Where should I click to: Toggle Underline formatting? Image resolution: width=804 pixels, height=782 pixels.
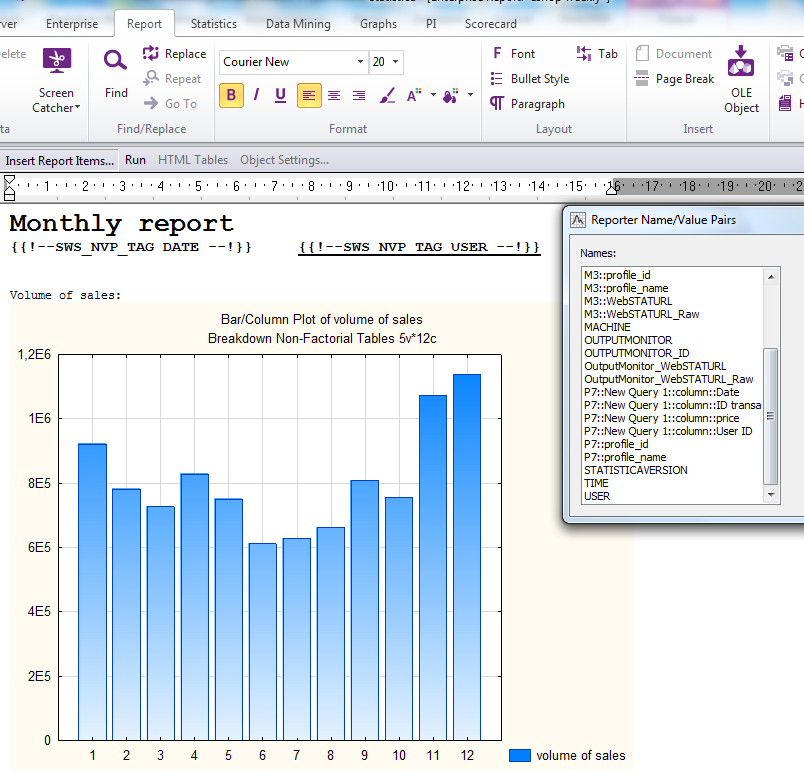280,95
